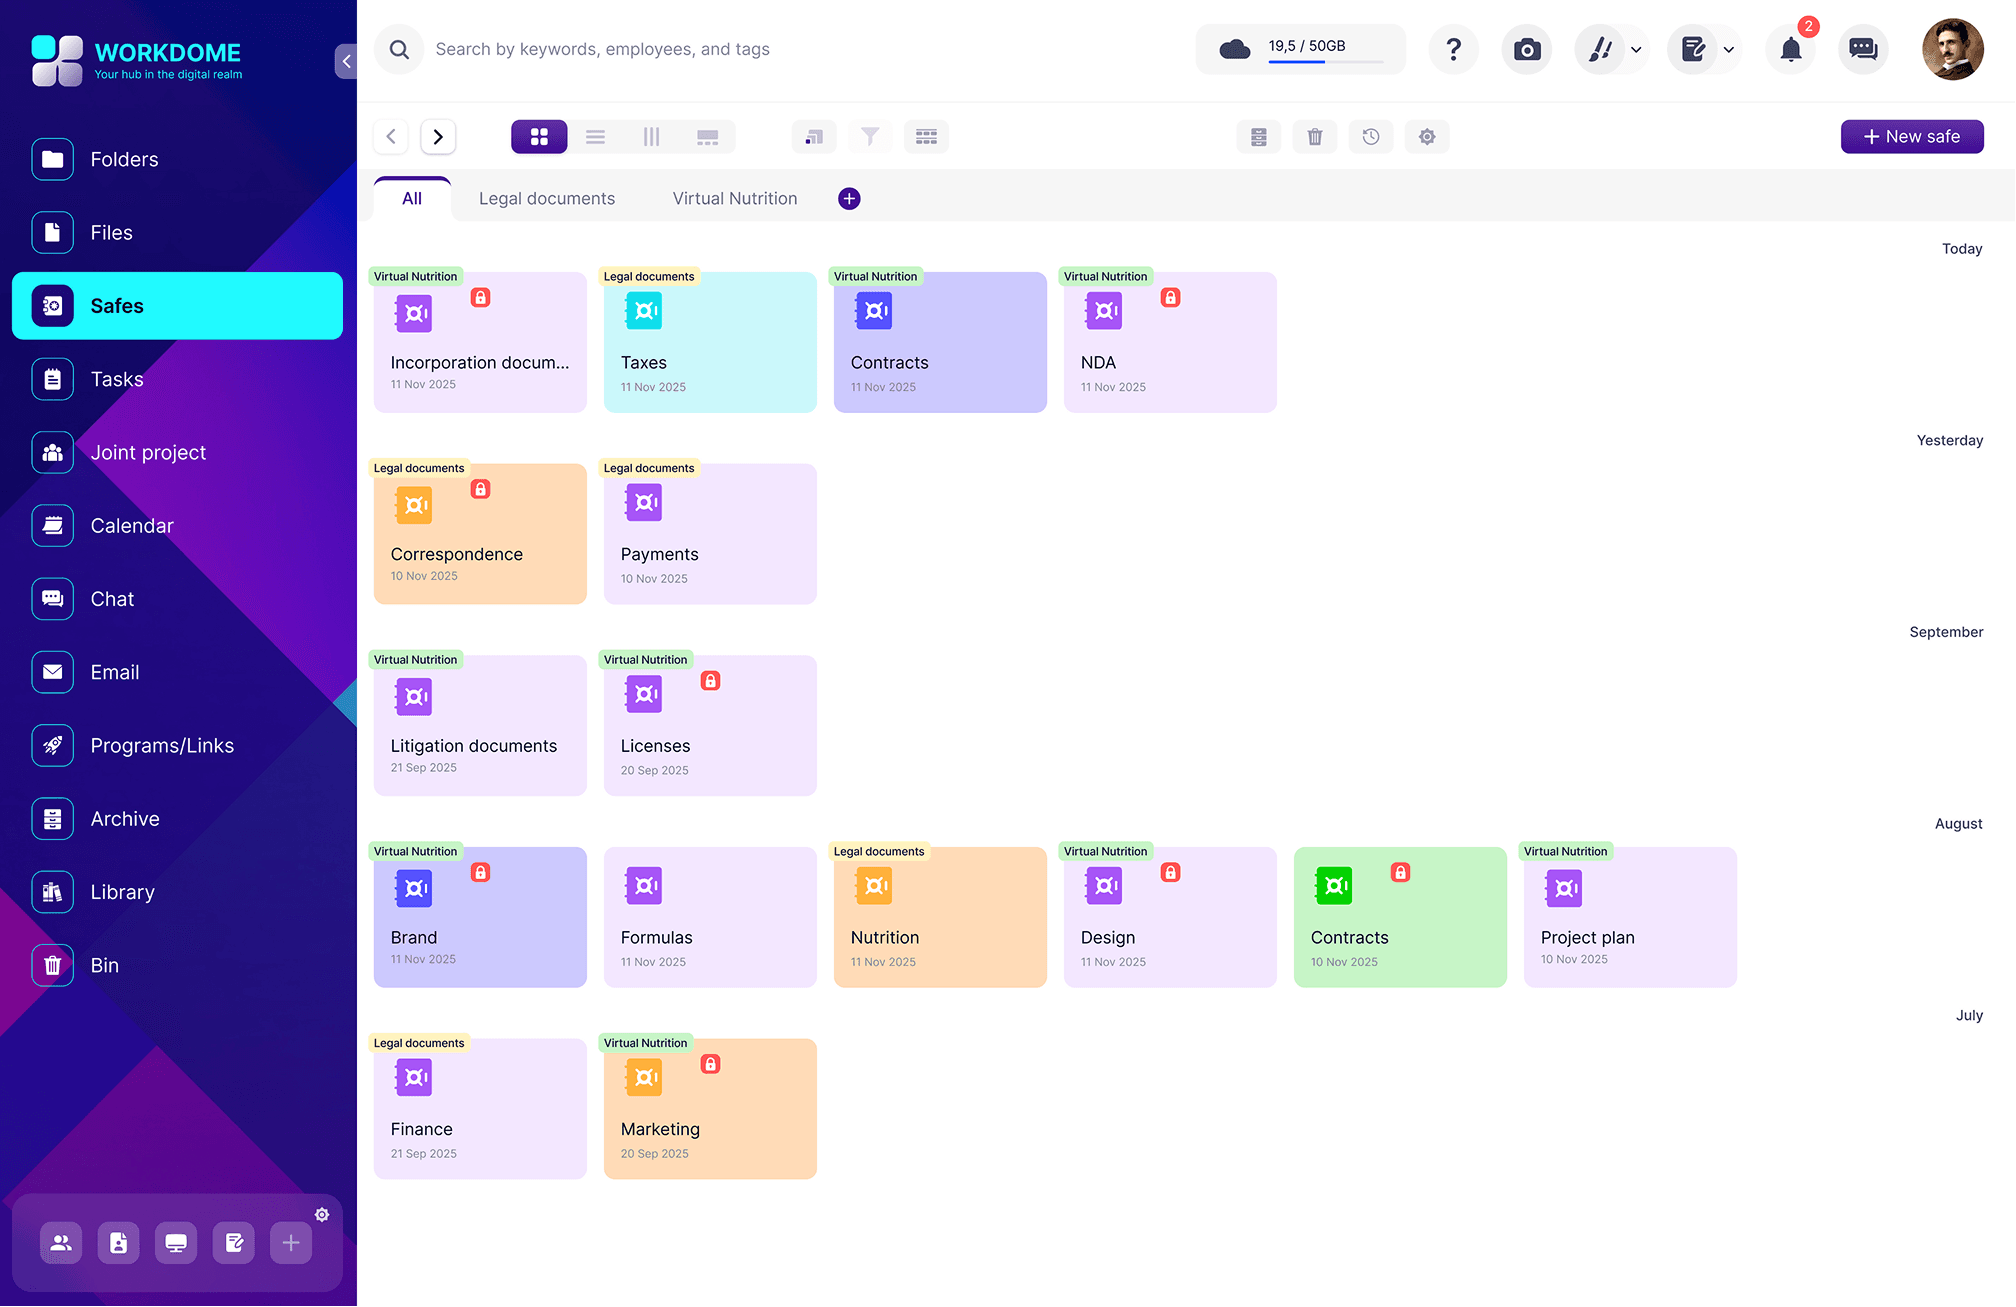Open the Virtual Nutrition tab
This screenshot has width=2016, height=1307.
coord(734,198)
